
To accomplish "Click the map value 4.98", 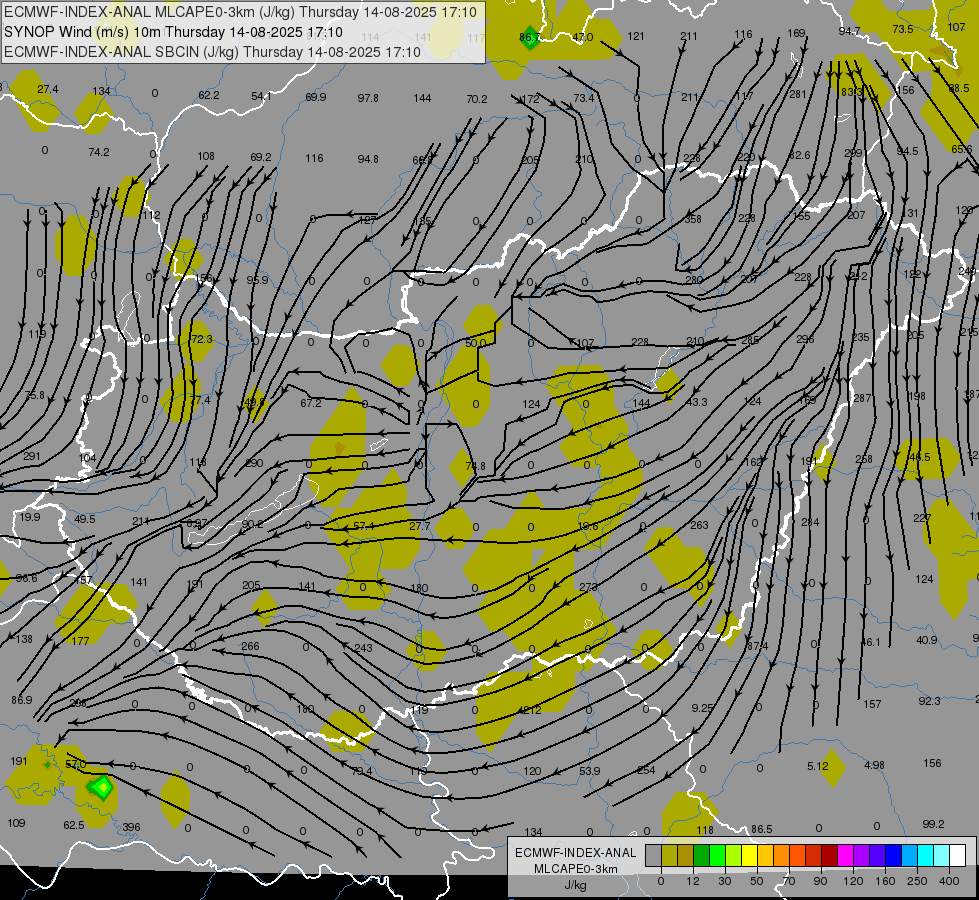I will pos(874,764).
